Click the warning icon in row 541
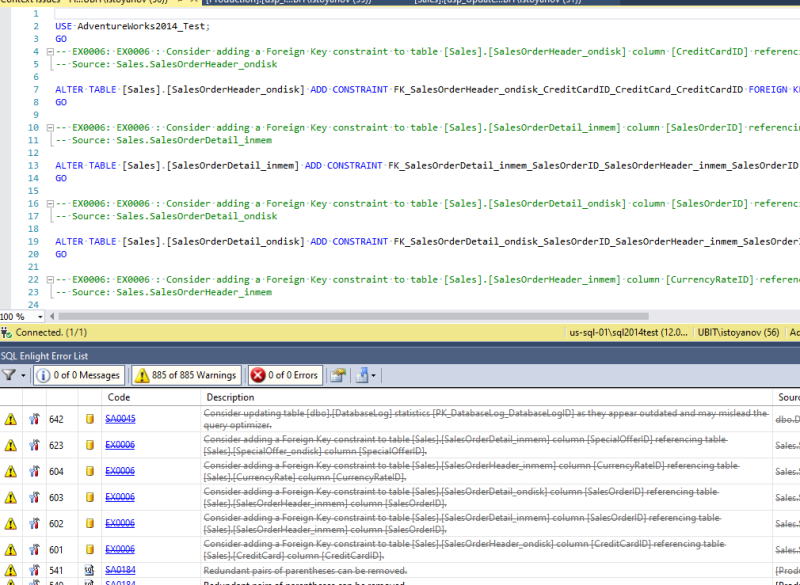Screen dimensions: 800x585 coord(11,570)
